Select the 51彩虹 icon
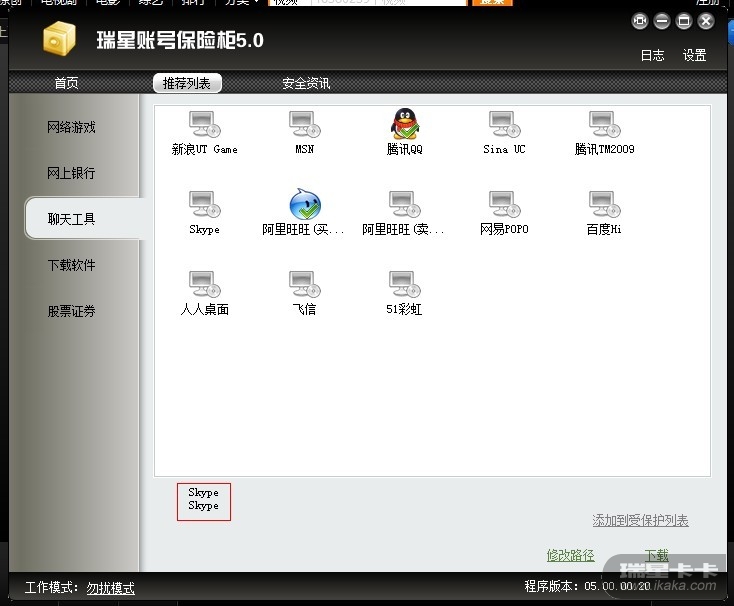This screenshot has width=734, height=606. 405,284
